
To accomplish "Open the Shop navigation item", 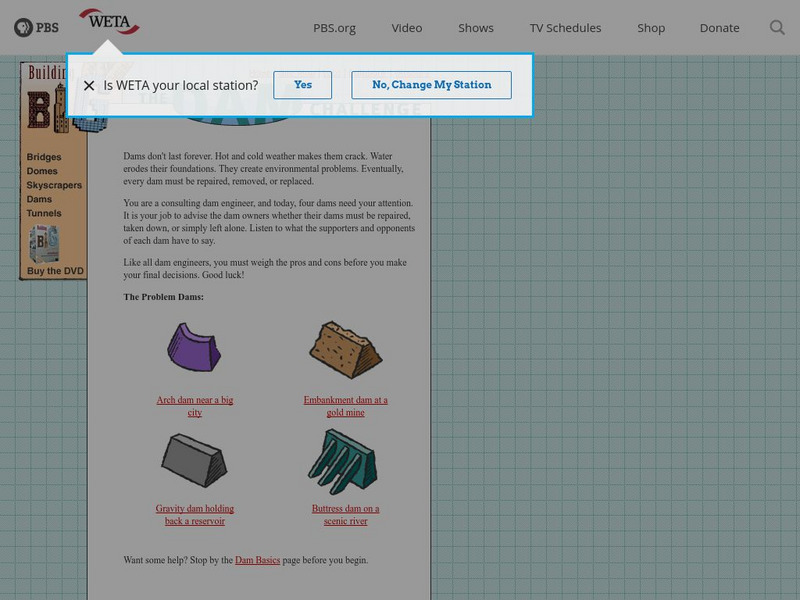I will (x=651, y=28).
